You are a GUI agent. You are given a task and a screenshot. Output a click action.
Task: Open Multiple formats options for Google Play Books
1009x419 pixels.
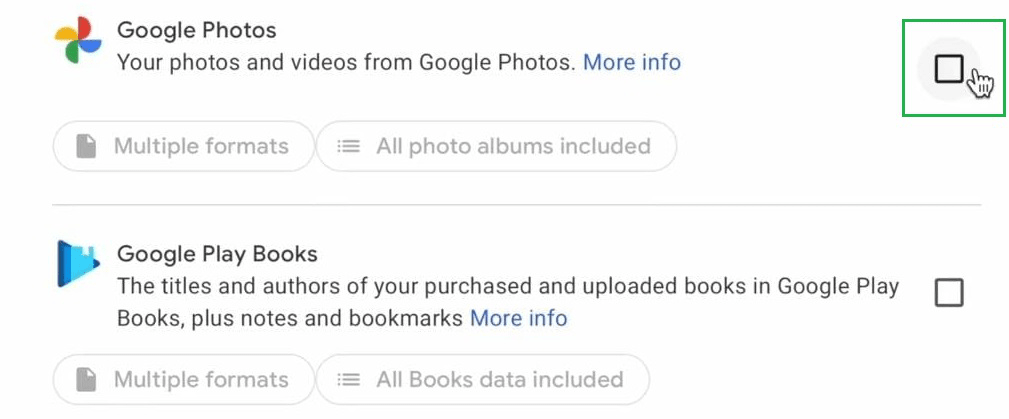(183, 380)
